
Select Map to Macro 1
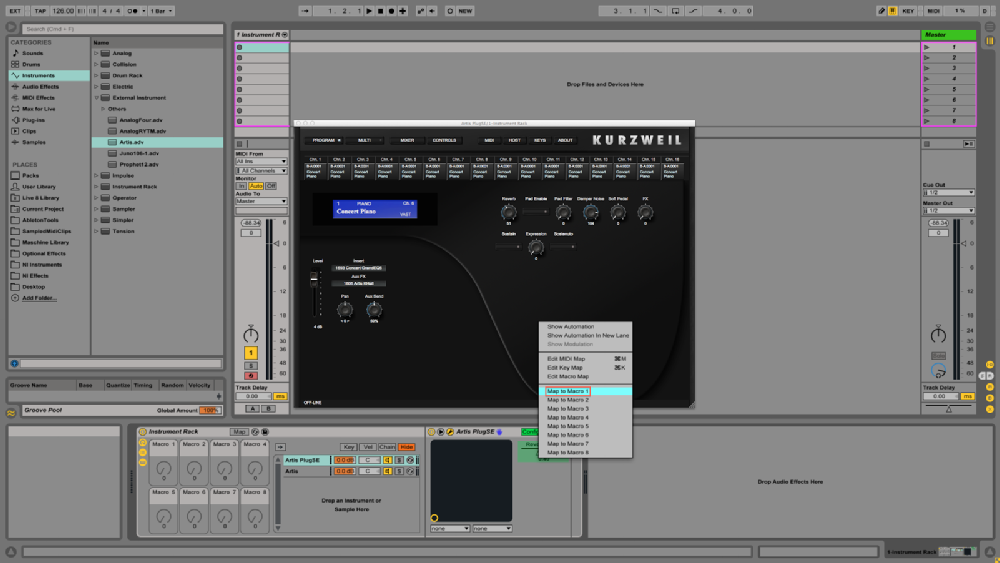click(x=568, y=391)
